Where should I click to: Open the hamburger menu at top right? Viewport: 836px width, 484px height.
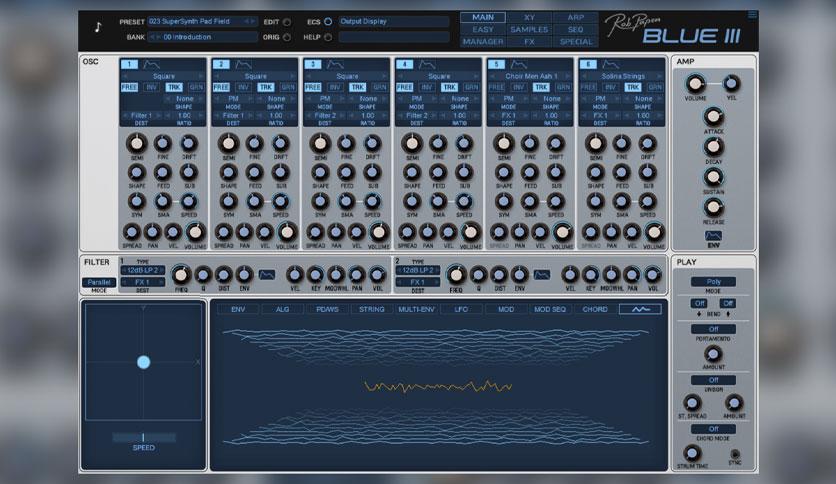click(x=752, y=15)
